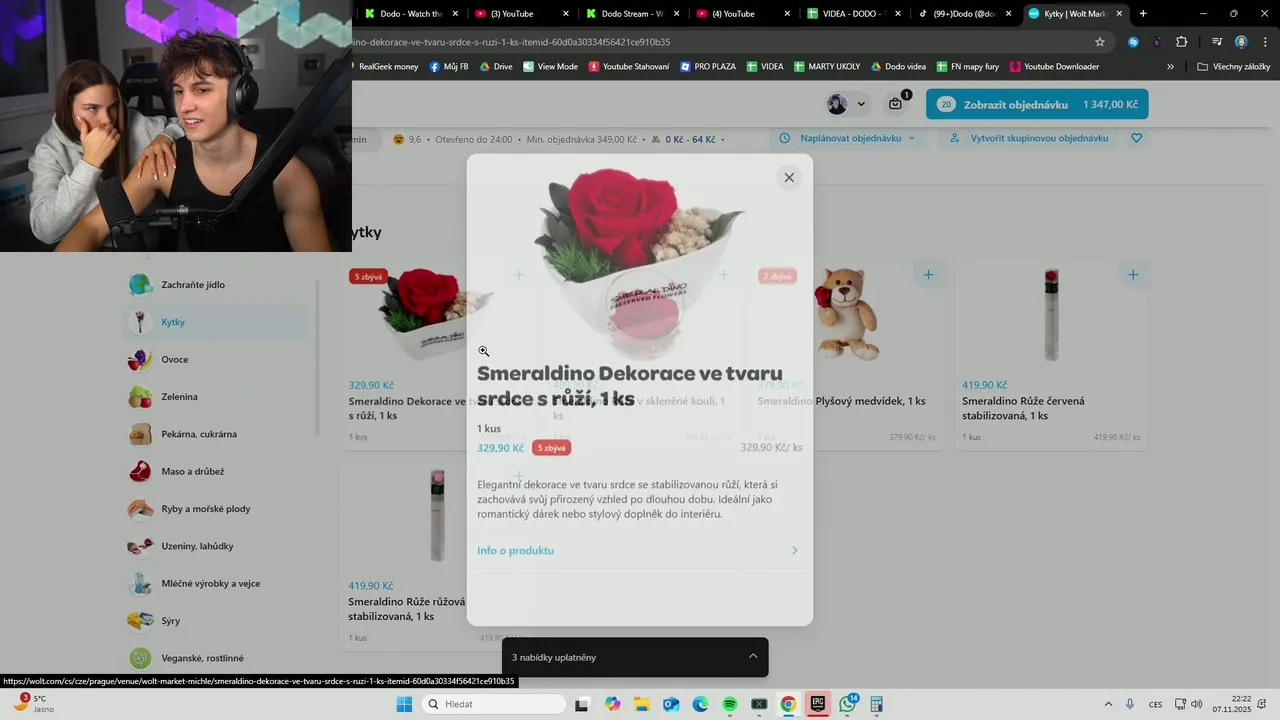Image resolution: width=1280 pixels, height=720 pixels.
Task: Show more bookmarks with double chevron
Action: click(x=1171, y=67)
